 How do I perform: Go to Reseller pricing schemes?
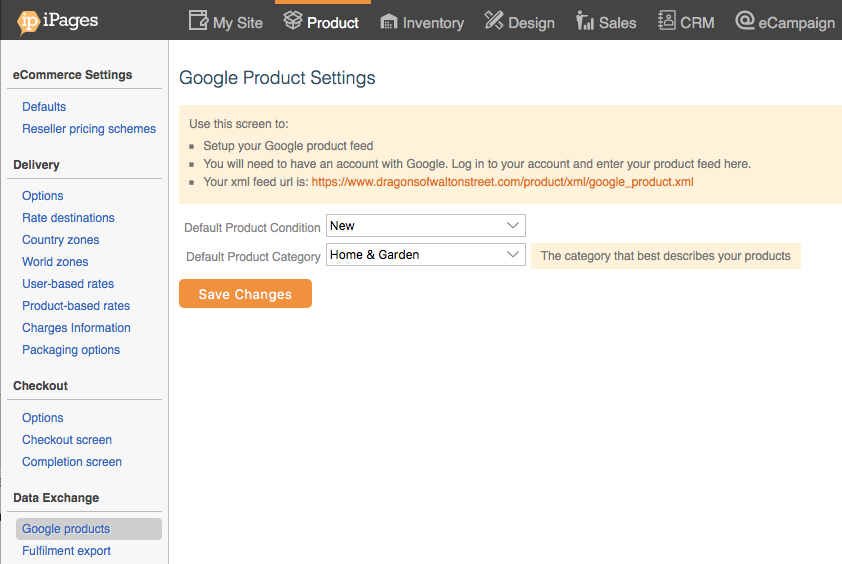(89, 129)
